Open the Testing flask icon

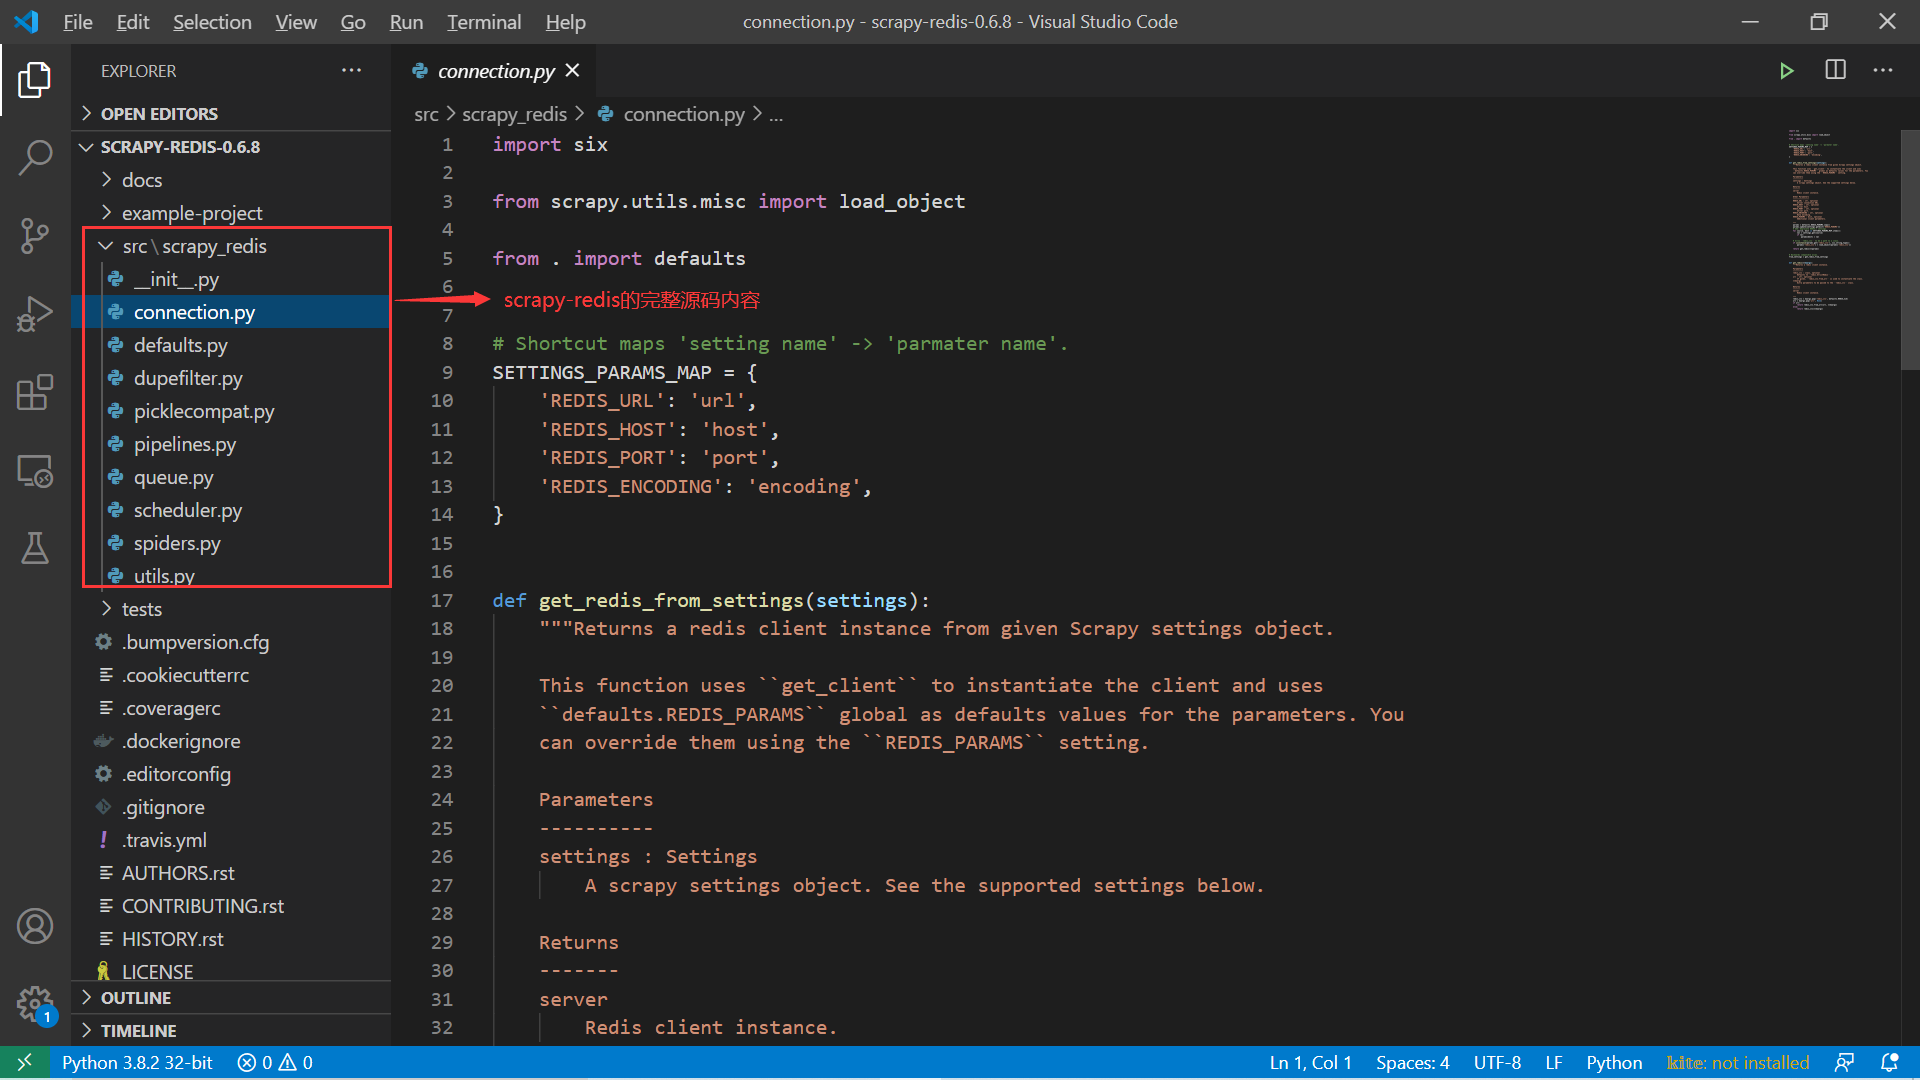[35, 548]
